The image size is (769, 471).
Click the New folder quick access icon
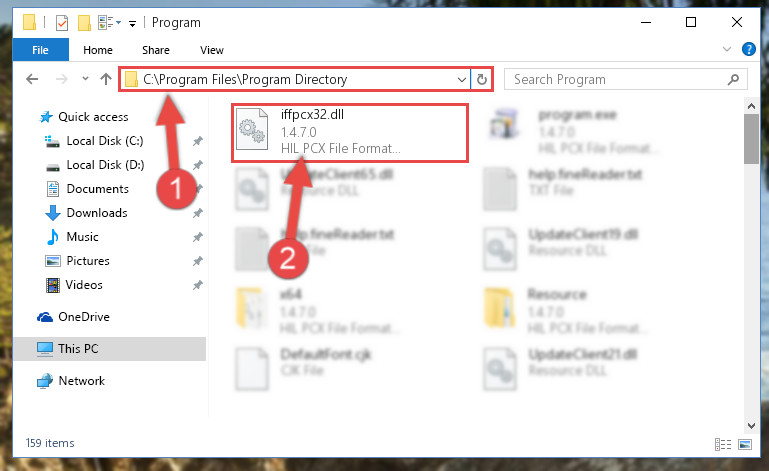pos(84,23)
